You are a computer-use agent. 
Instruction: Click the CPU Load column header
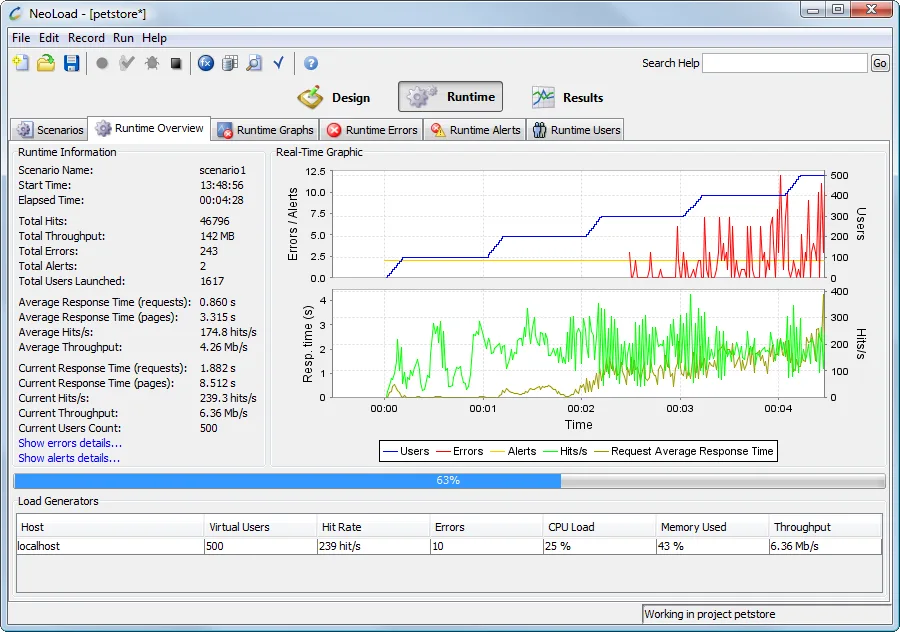tap(599, 527)
